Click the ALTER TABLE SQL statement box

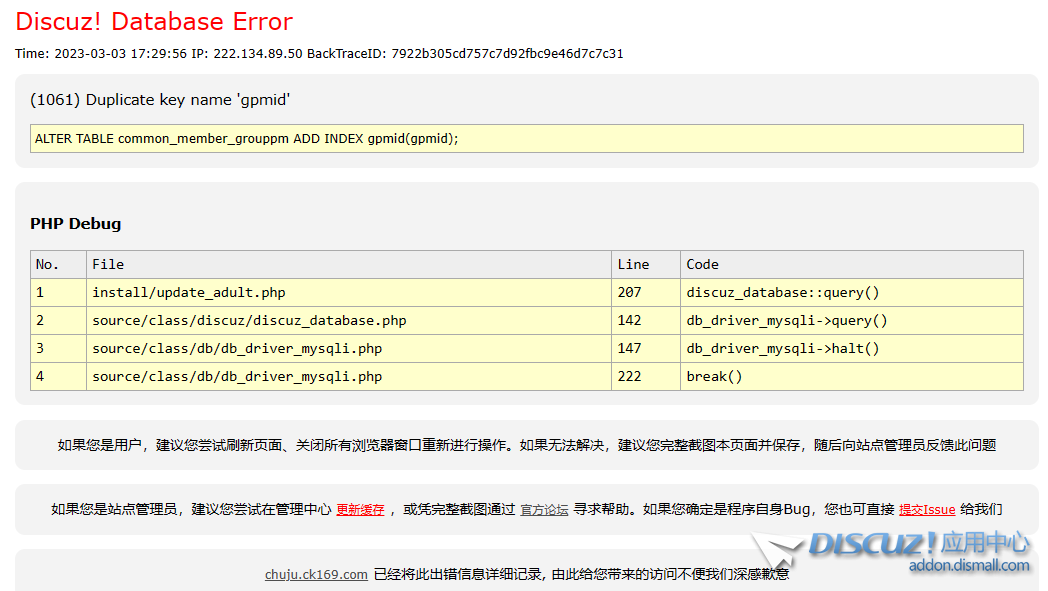tap(526, 139)
